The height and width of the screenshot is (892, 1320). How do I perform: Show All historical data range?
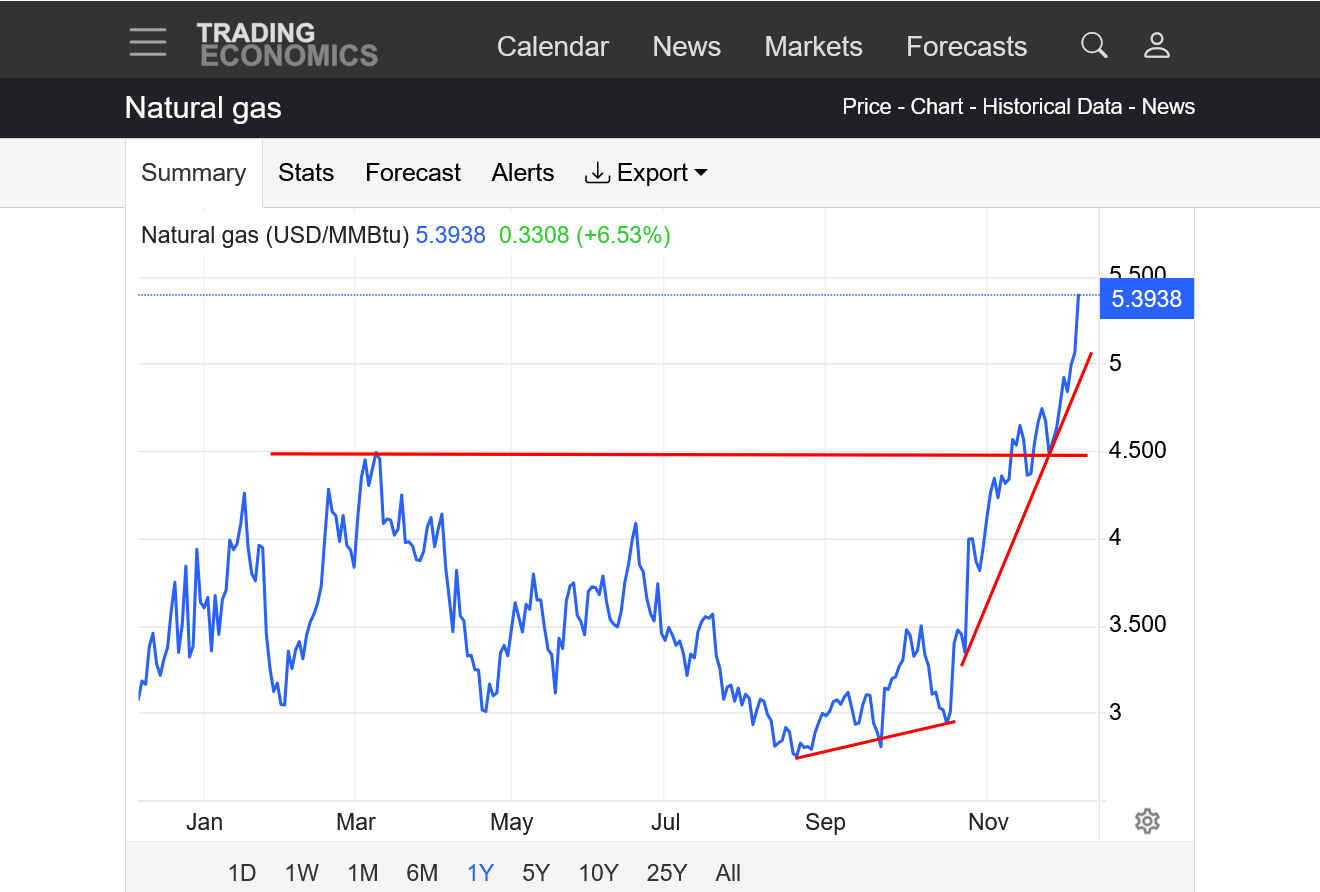(728, 873)
